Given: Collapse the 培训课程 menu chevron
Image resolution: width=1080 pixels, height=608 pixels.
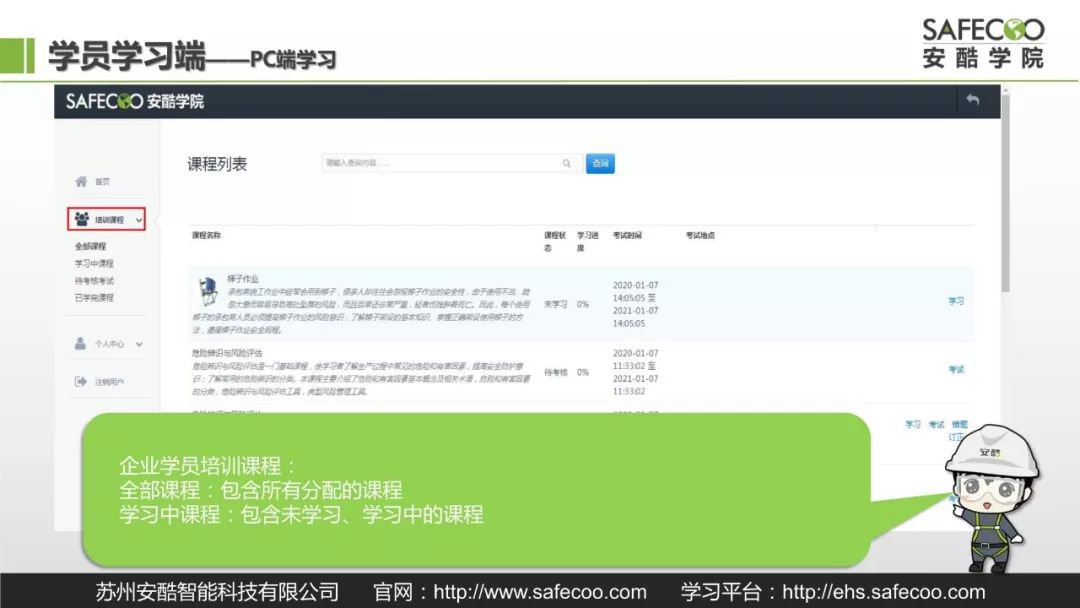Looking at the screenshot, I should point(139,220).
